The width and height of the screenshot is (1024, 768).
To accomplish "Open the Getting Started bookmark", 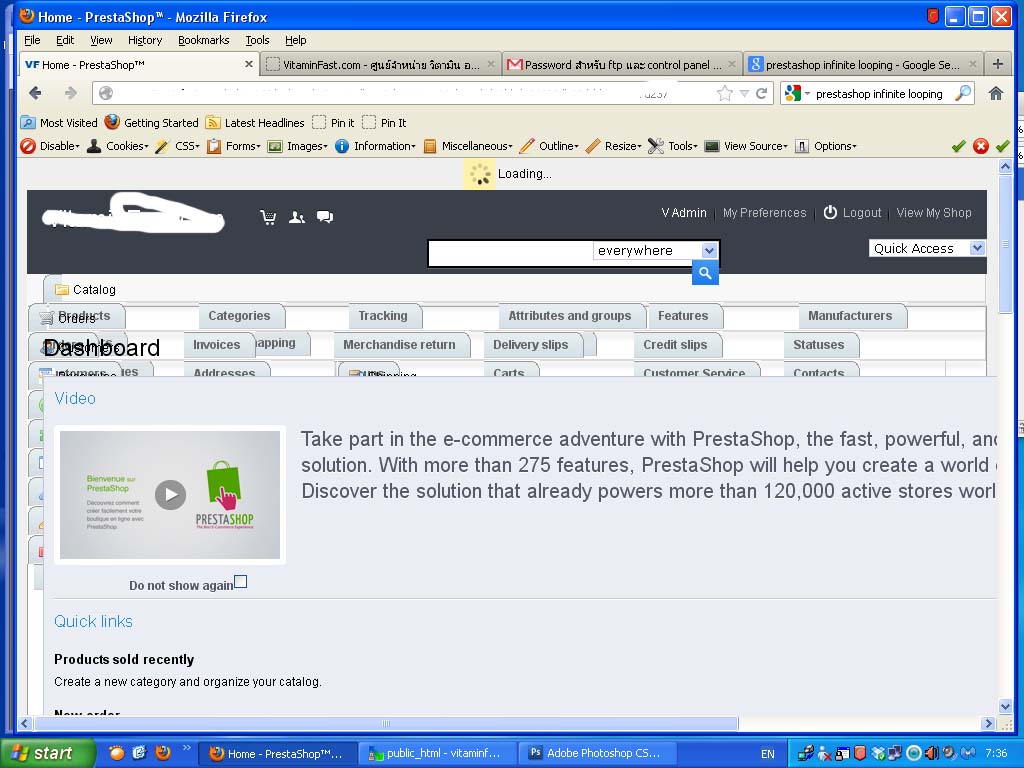I will pos(152,123).
